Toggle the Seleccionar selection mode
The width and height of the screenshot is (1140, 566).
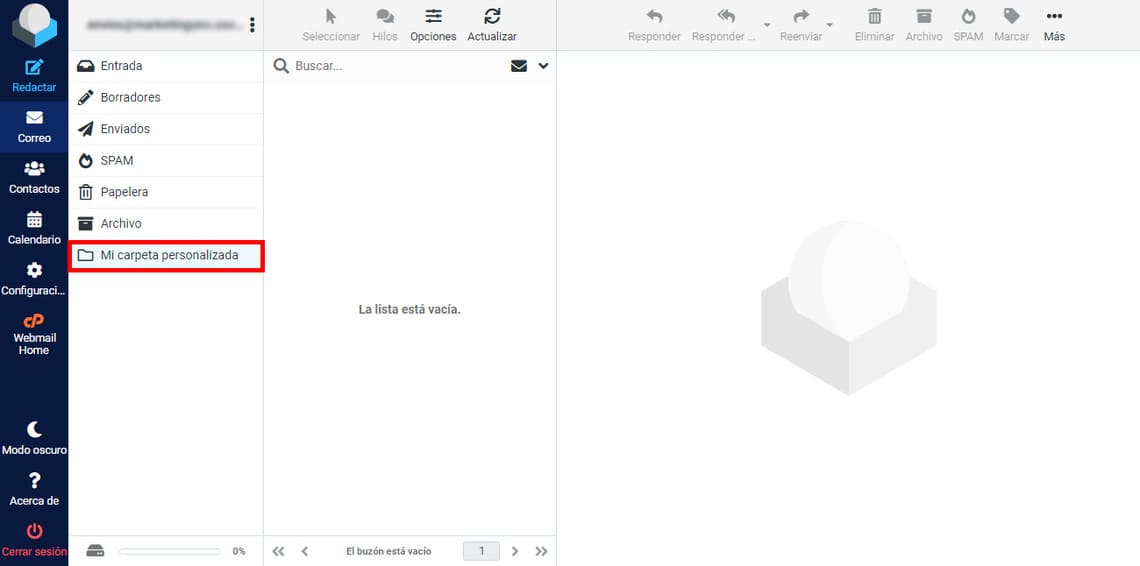coord(331,25)
